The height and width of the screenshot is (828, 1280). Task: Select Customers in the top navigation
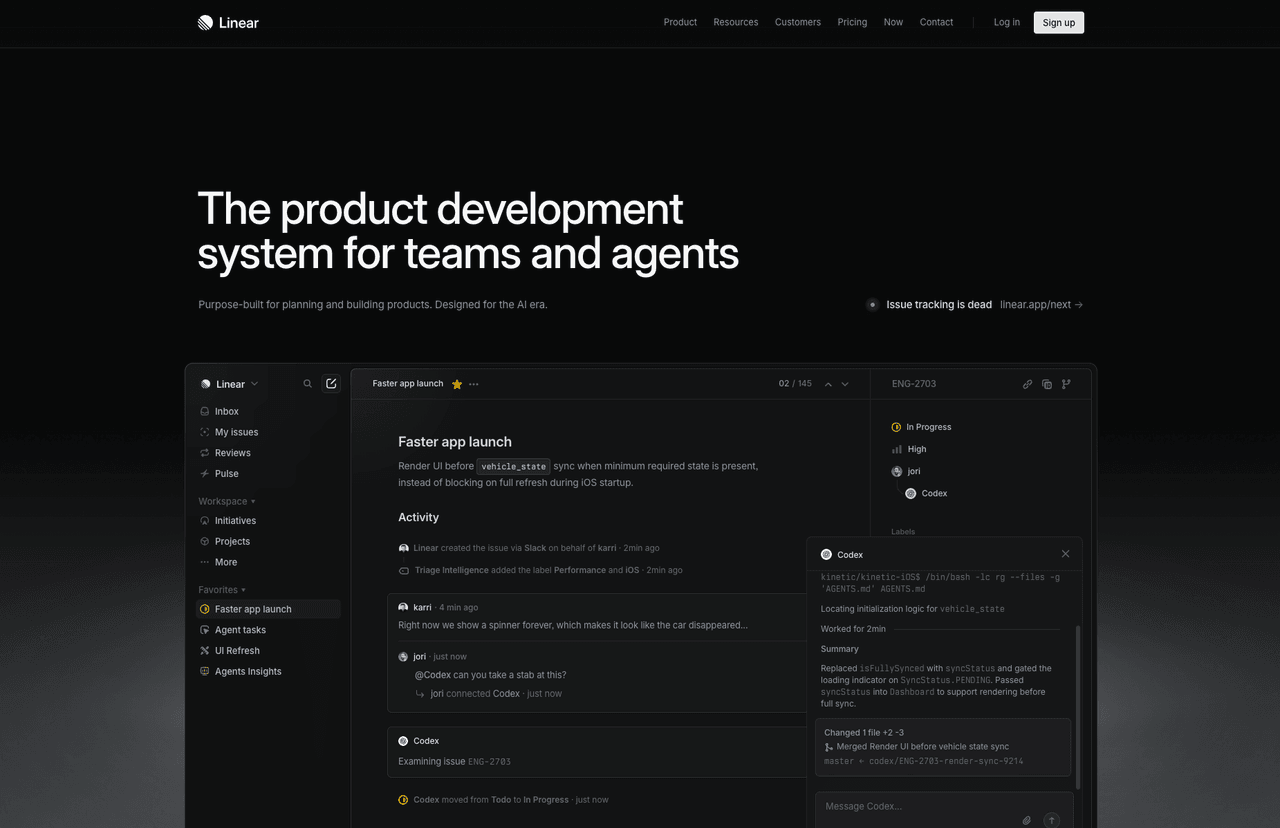click(x=797, y=22)
